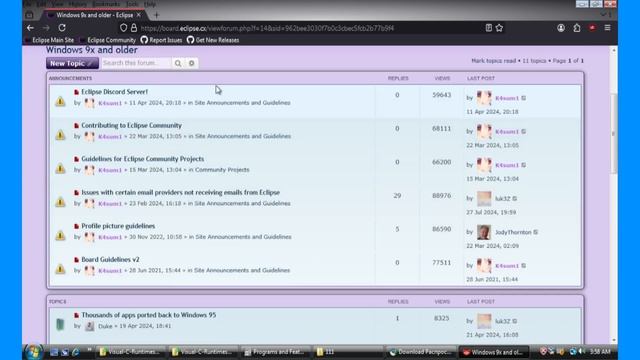The height and width of the screenshot is (360, 640).
Task: Open Report Issues GitHub bookmark
Action: click(x=161, y=40)
